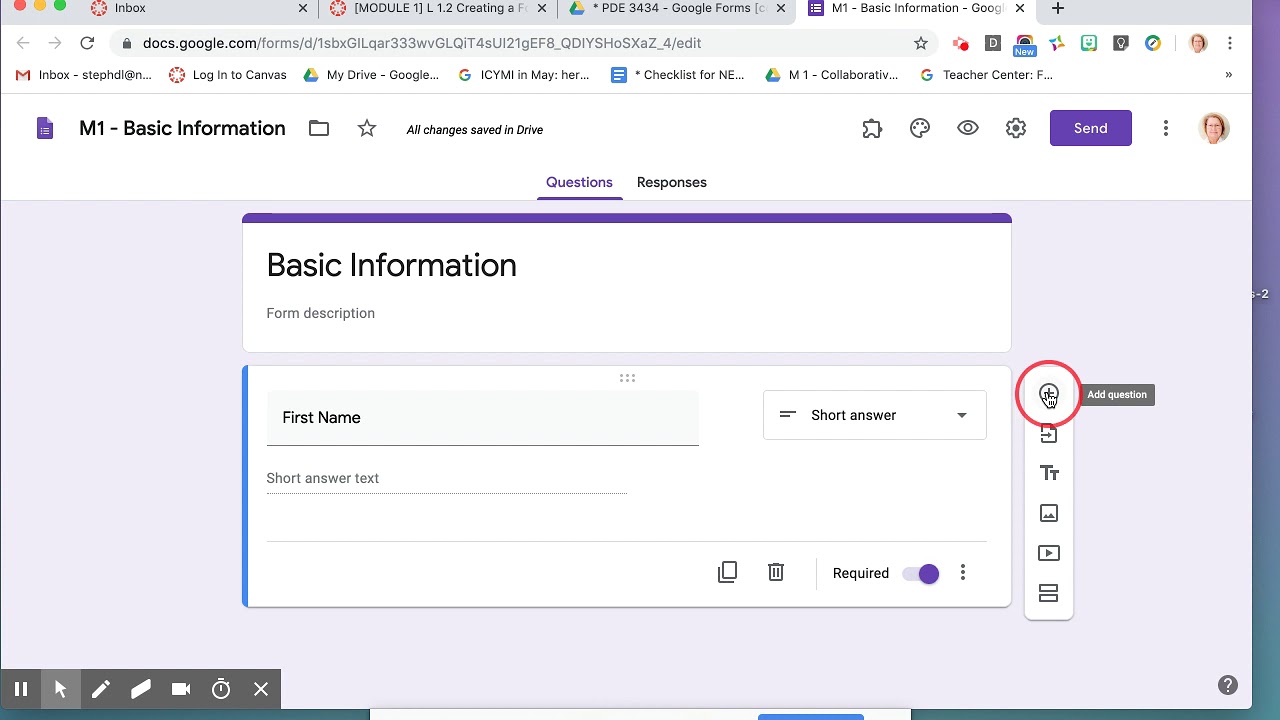Switch to the MODULE 1 browser tab

440,8
